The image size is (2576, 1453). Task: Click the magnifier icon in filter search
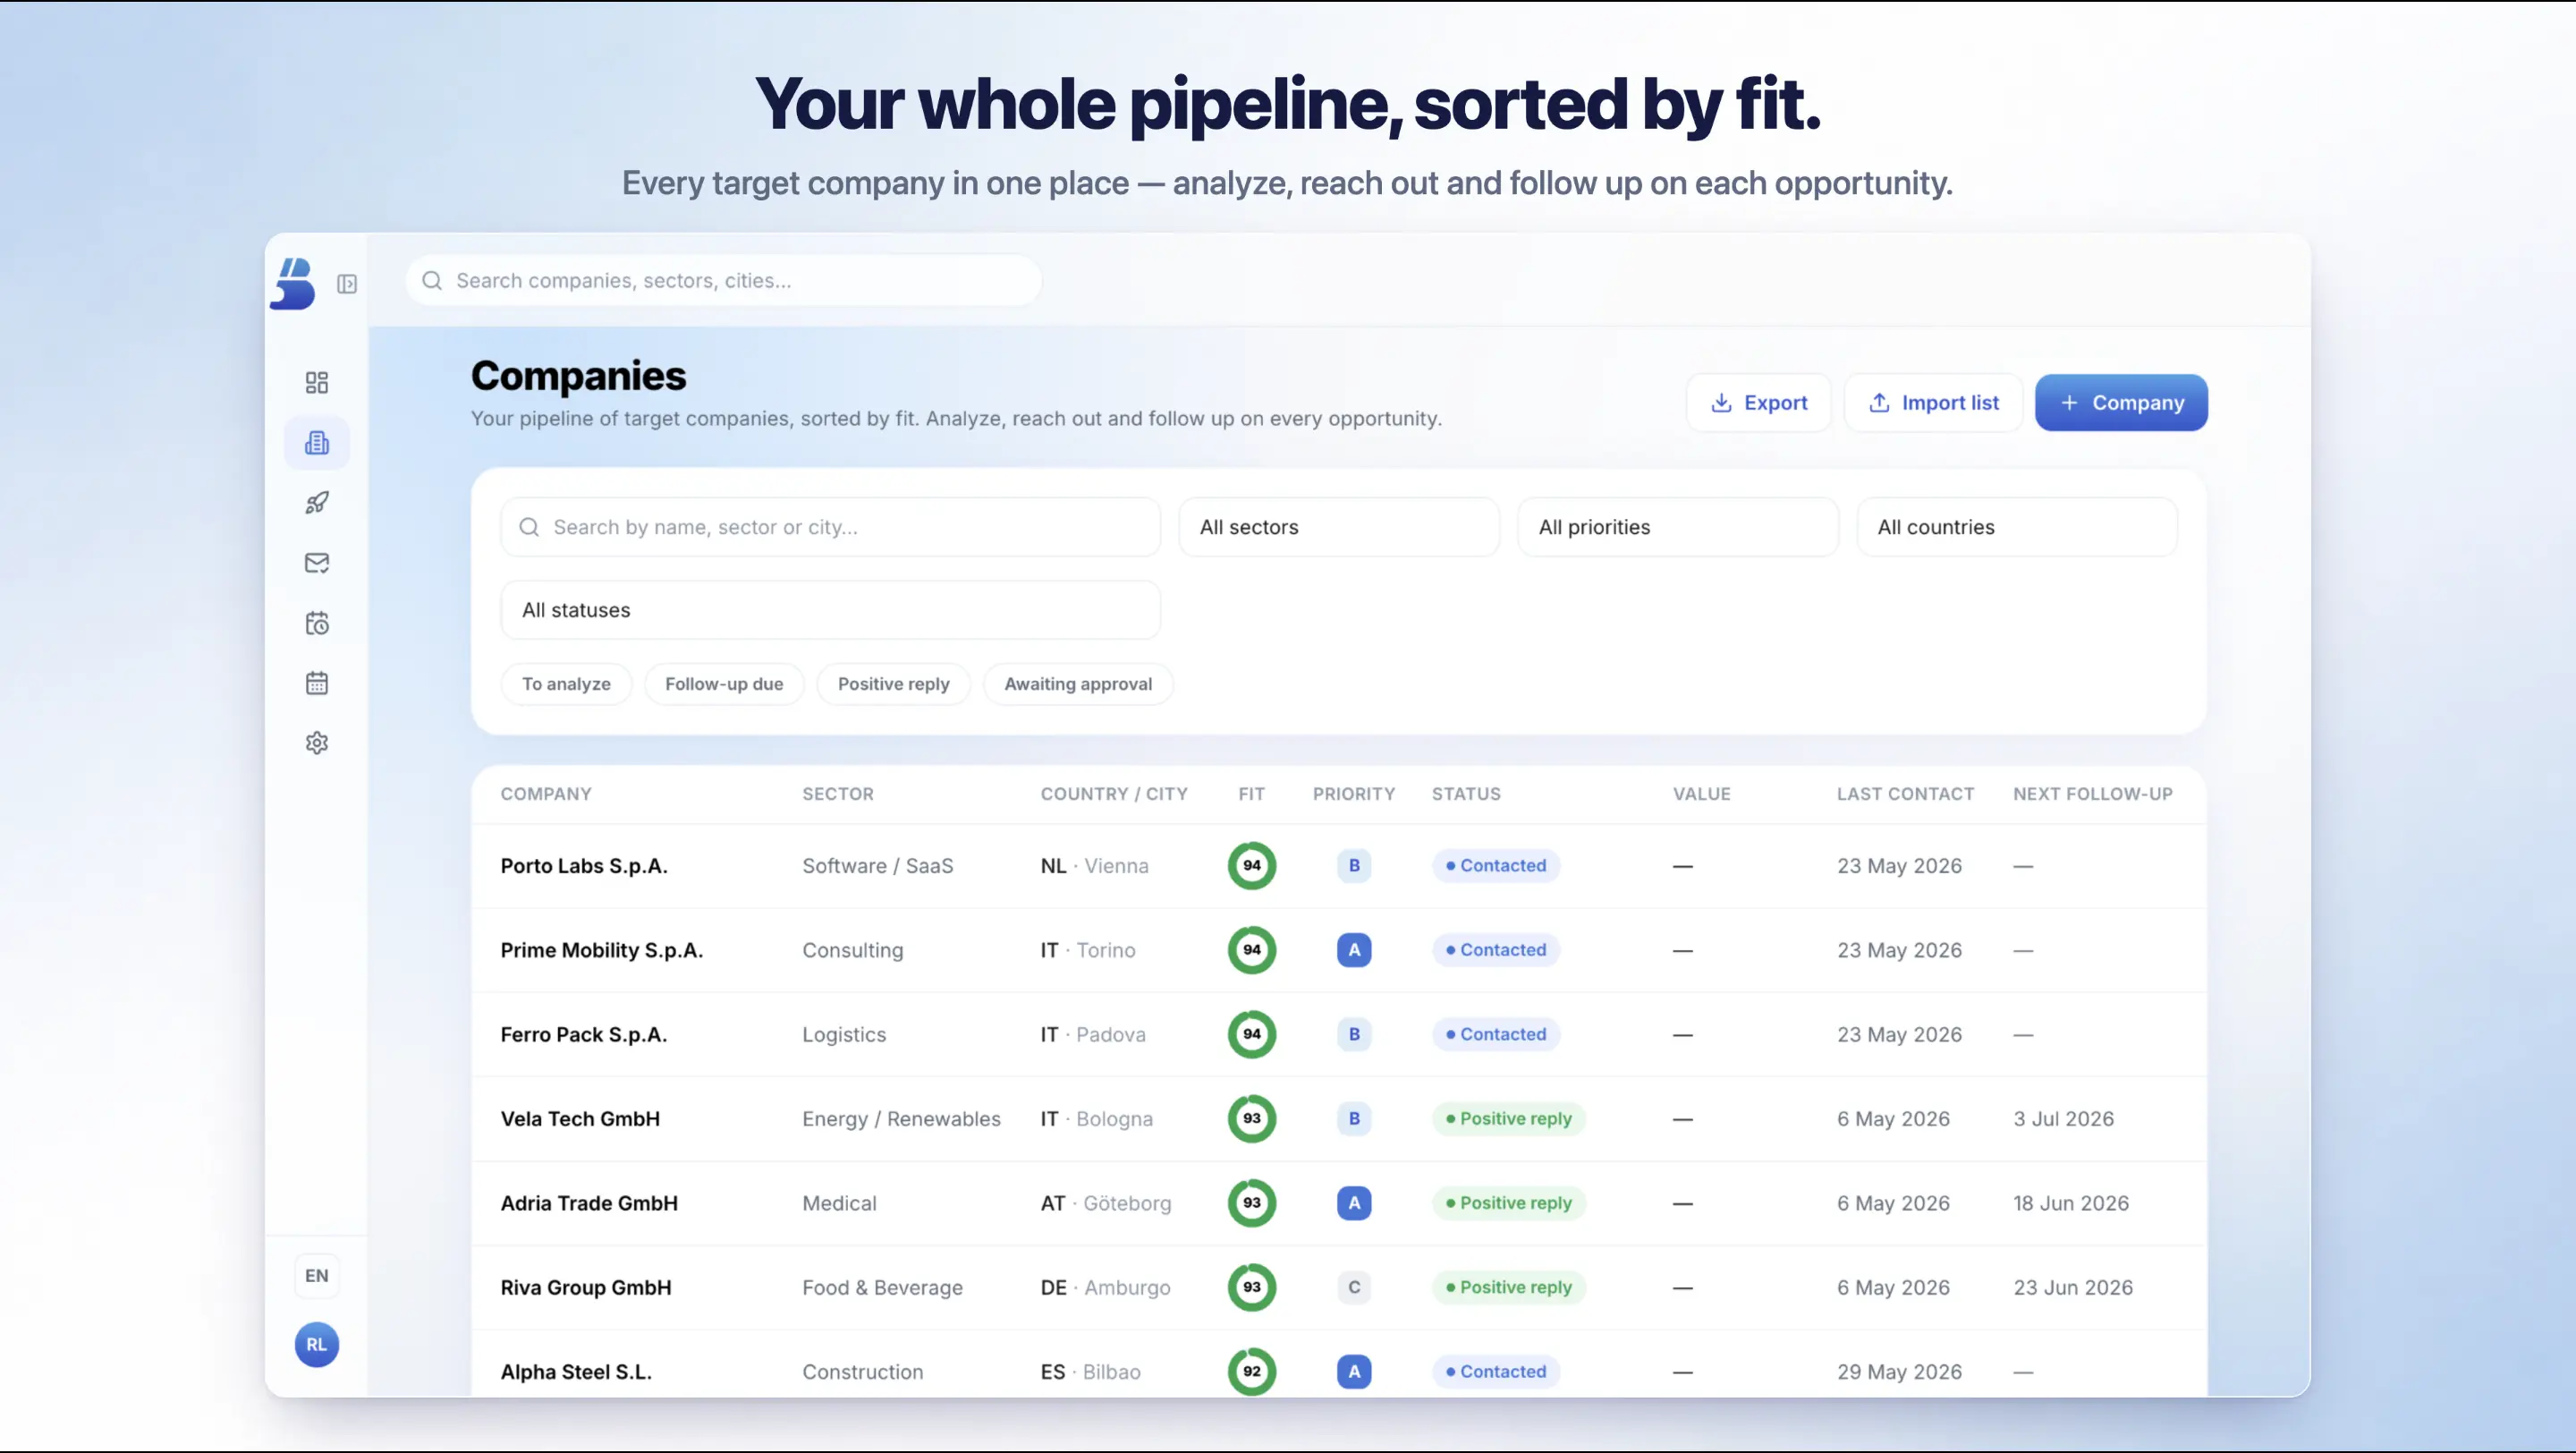point(529,527)
